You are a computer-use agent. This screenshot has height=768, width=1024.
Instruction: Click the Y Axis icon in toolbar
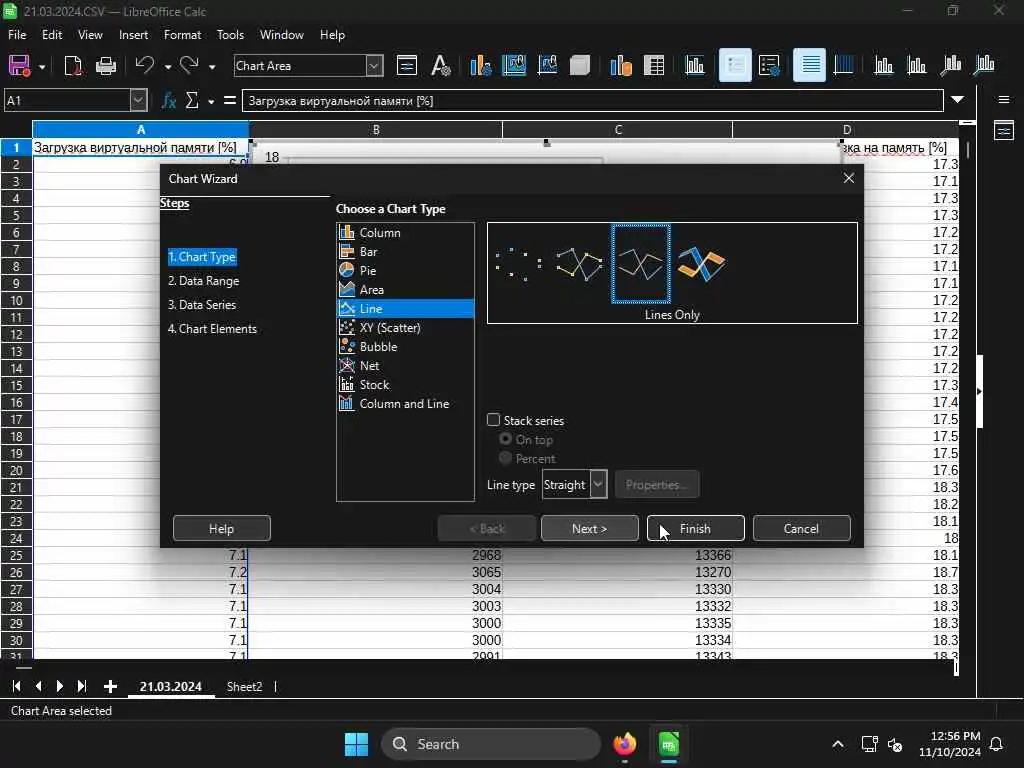point(916,65)
